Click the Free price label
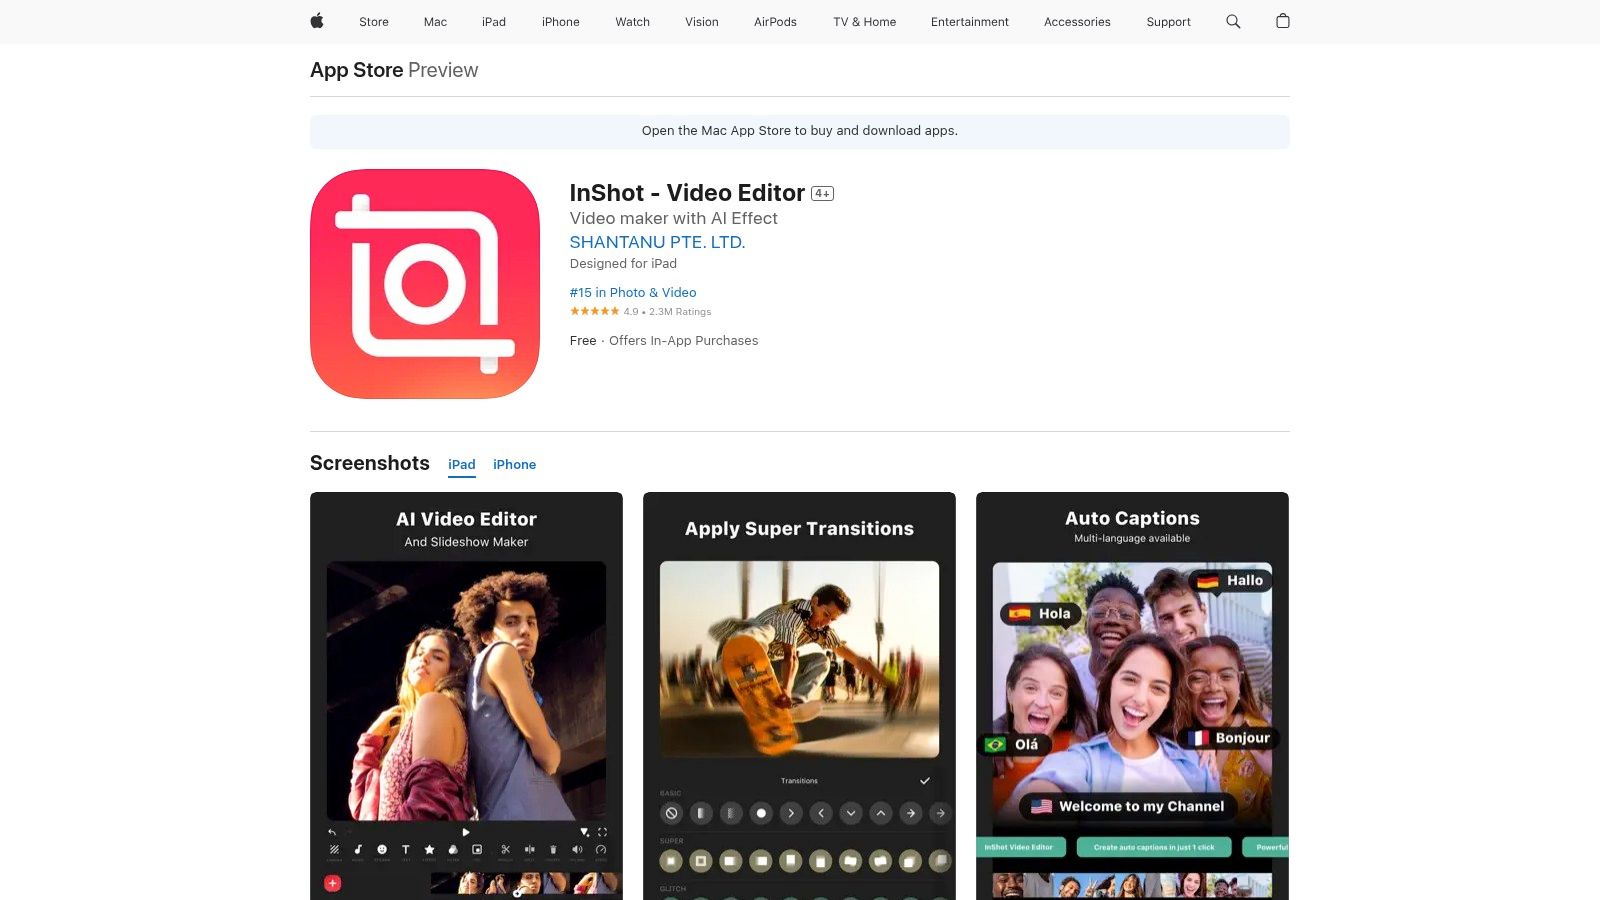The height and width of the screenshot is (900, 1600). (583, 341)
